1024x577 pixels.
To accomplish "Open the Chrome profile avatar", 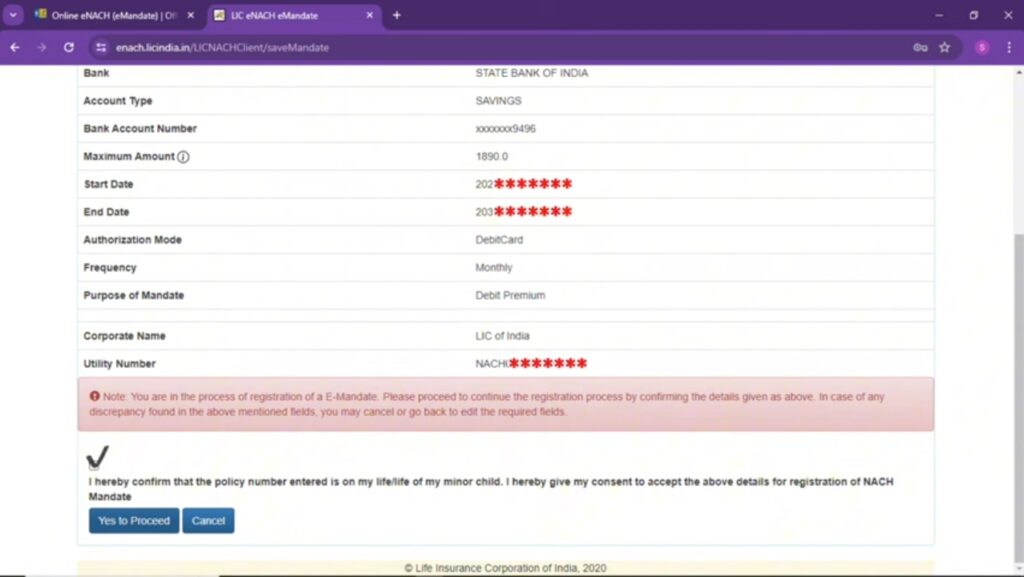I will [x=982, y=48].
